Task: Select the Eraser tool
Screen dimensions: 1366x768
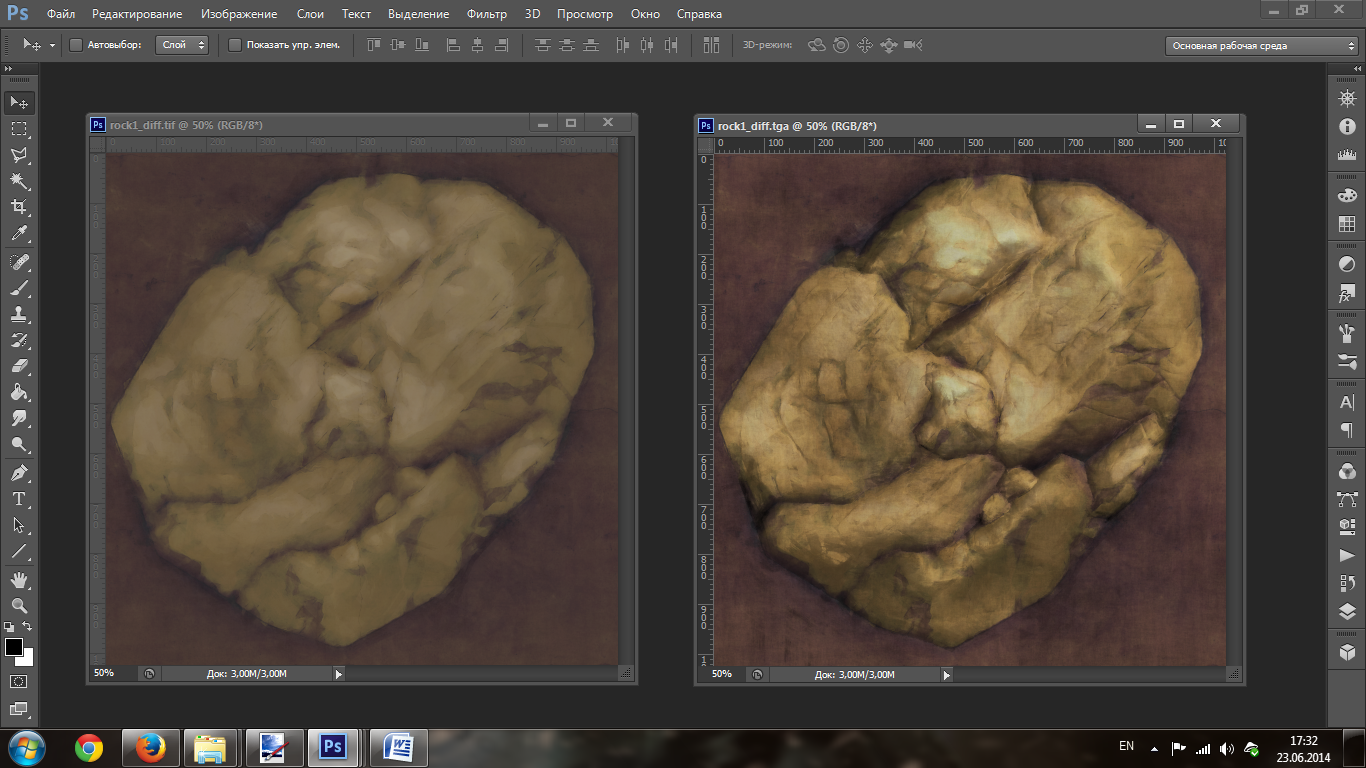Action: click(x=19, y=366)
